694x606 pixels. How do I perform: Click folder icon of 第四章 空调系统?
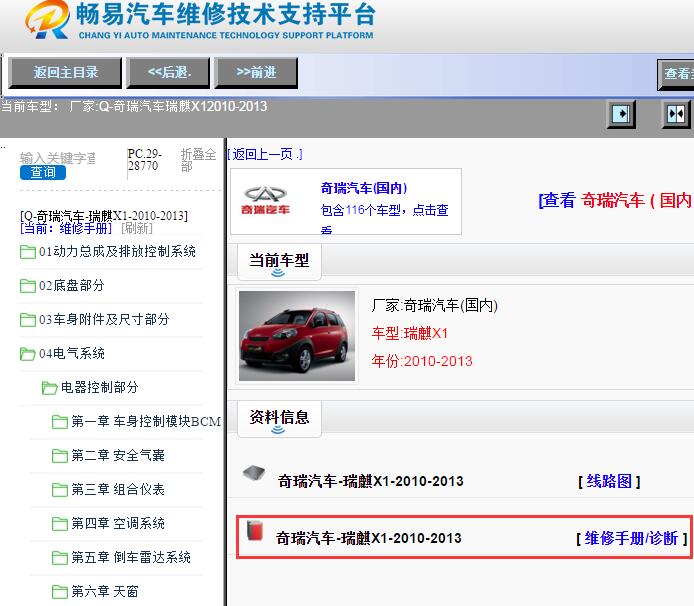pos(60,524)
